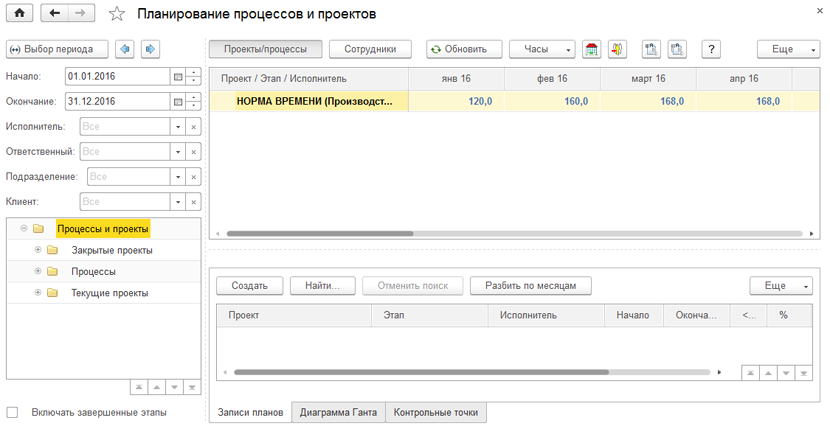Click Разбить по месяцам button
Viewport: 830px width, 426px height.
pos(531,286)
